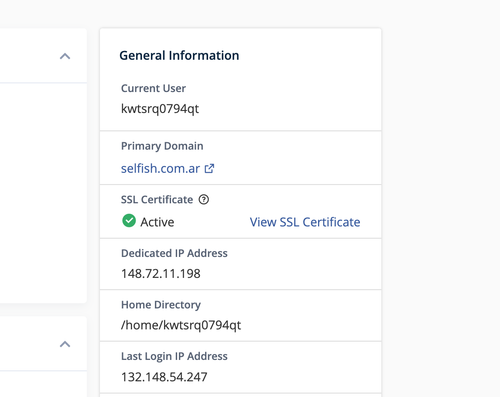
Task: Click the Dedicated IP Address label
Action: [x=174, y=253]
